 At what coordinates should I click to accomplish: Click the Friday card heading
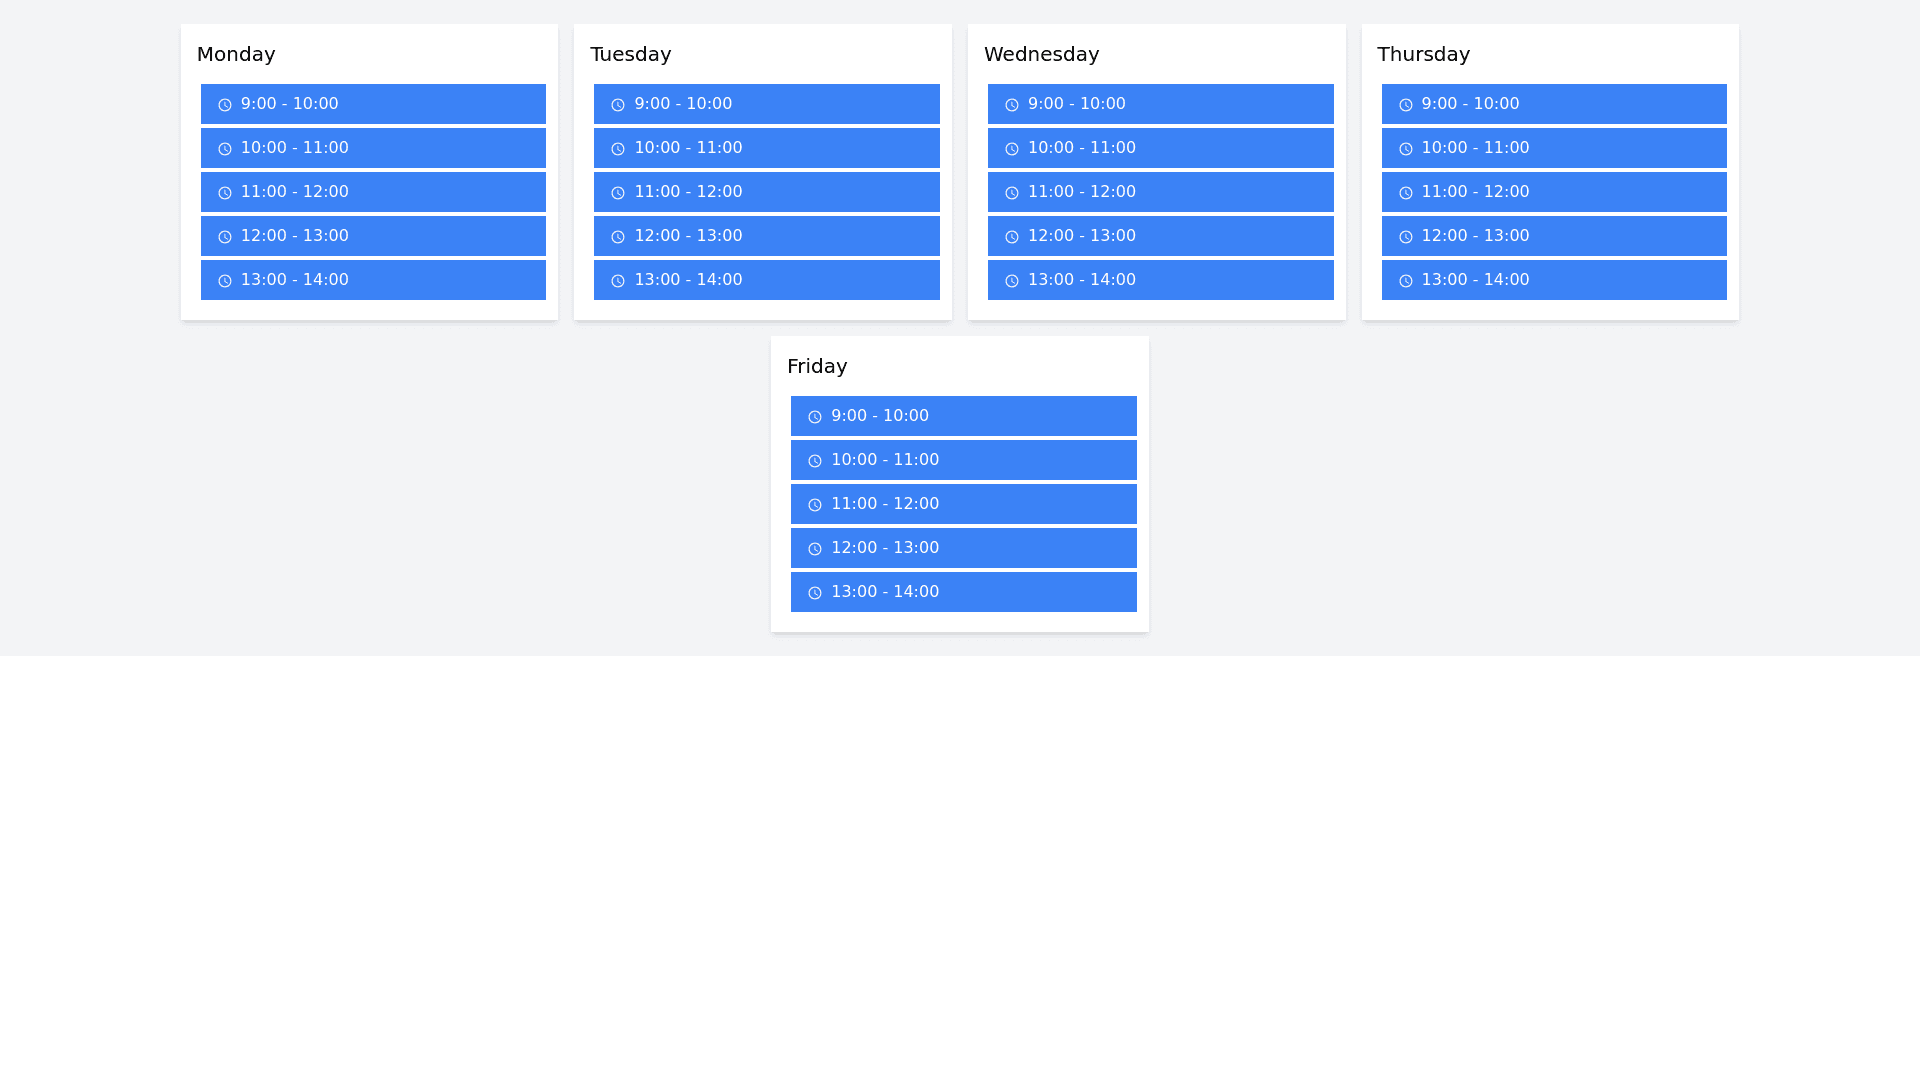click(x=816, y=366)
